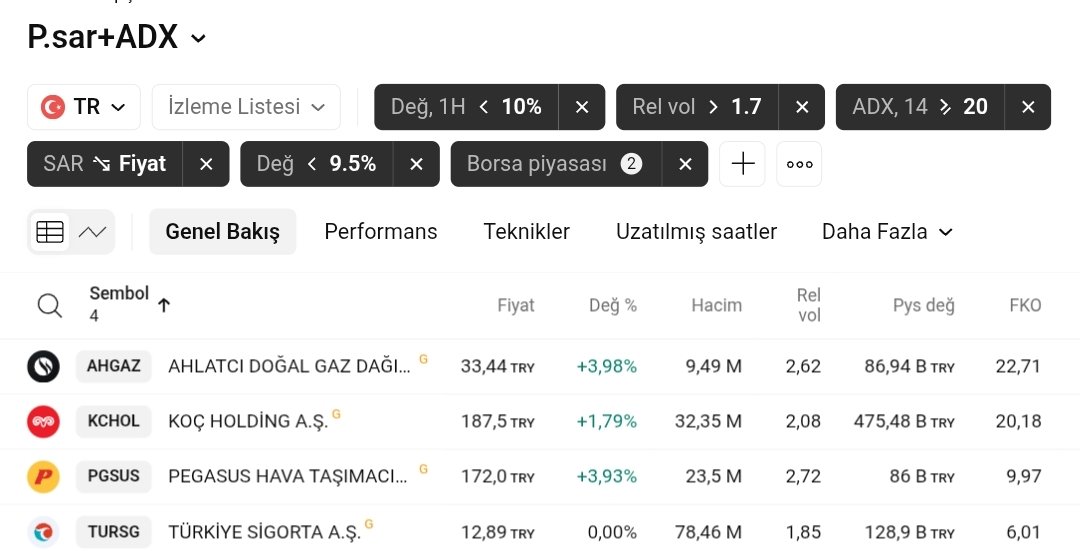Click the Koç Holding logo icon
The image size is (1080, 551).
tap(43, 422)
